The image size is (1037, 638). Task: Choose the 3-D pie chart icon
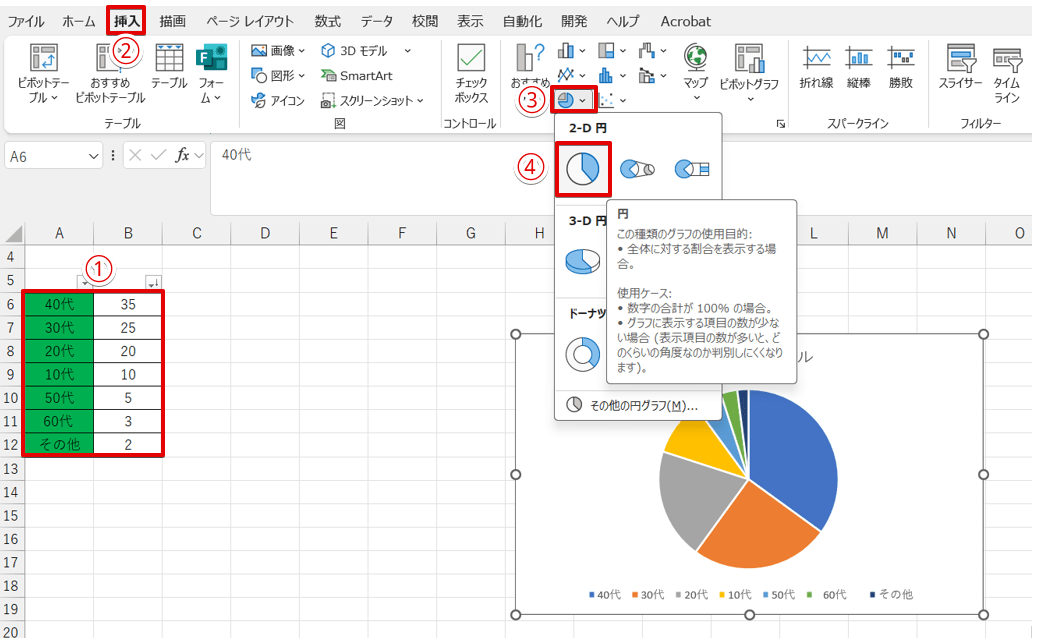[x=581, y=261]
